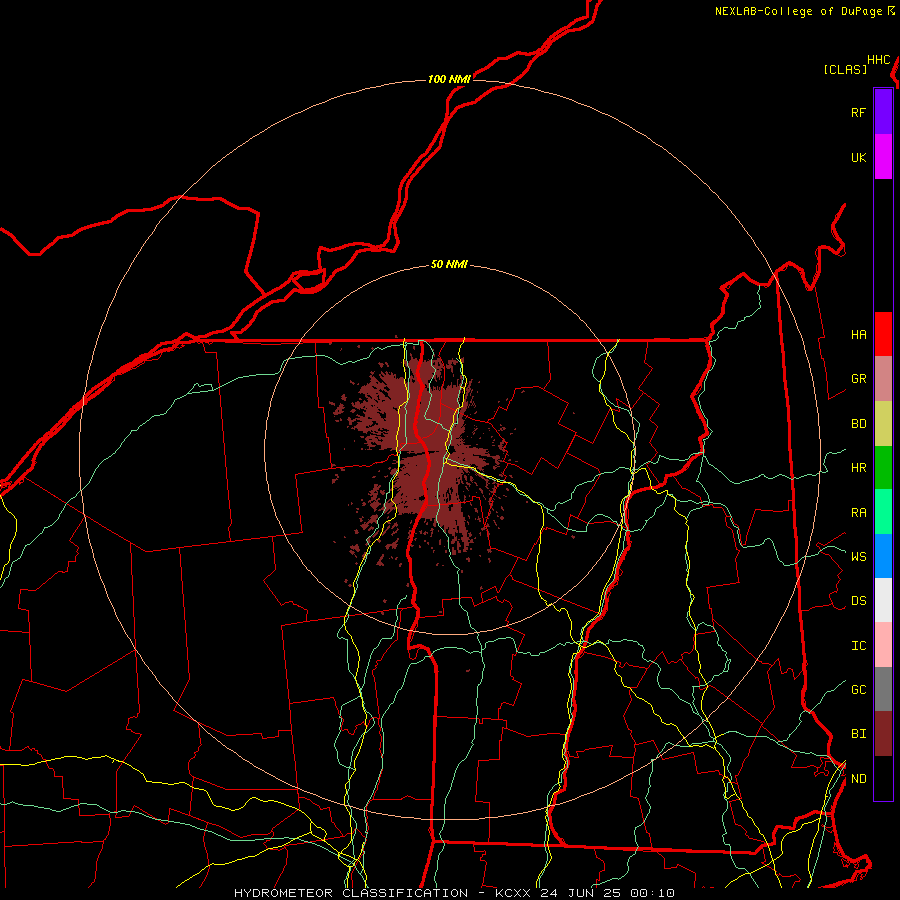Click the purple RF color swatch
This screenshot has width=900, height=900.
[x=883, y=112]
